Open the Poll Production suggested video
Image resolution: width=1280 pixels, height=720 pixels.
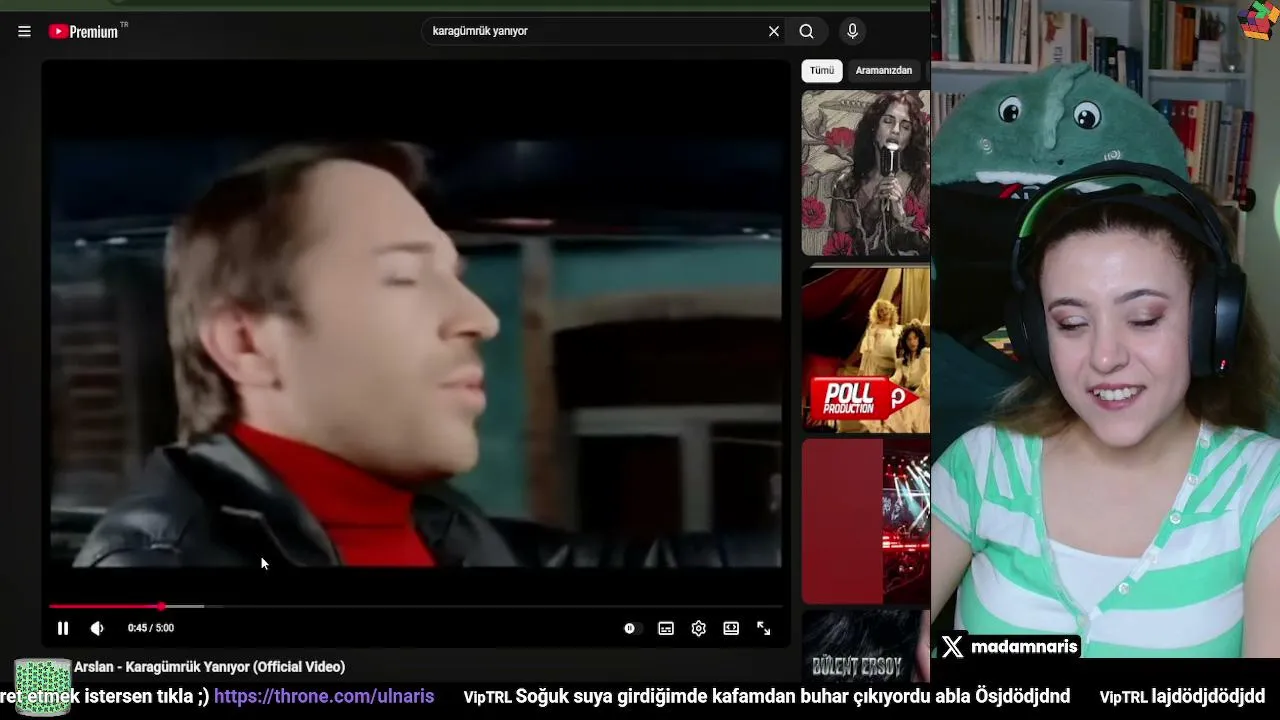coord(866,350)
